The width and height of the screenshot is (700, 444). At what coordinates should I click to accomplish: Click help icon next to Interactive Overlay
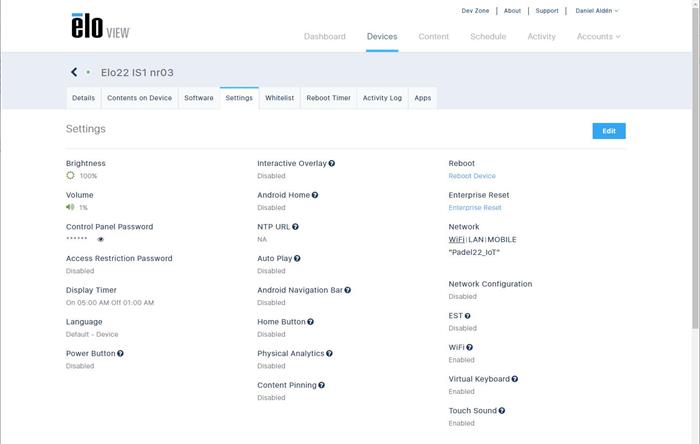[x=332, y=163]
